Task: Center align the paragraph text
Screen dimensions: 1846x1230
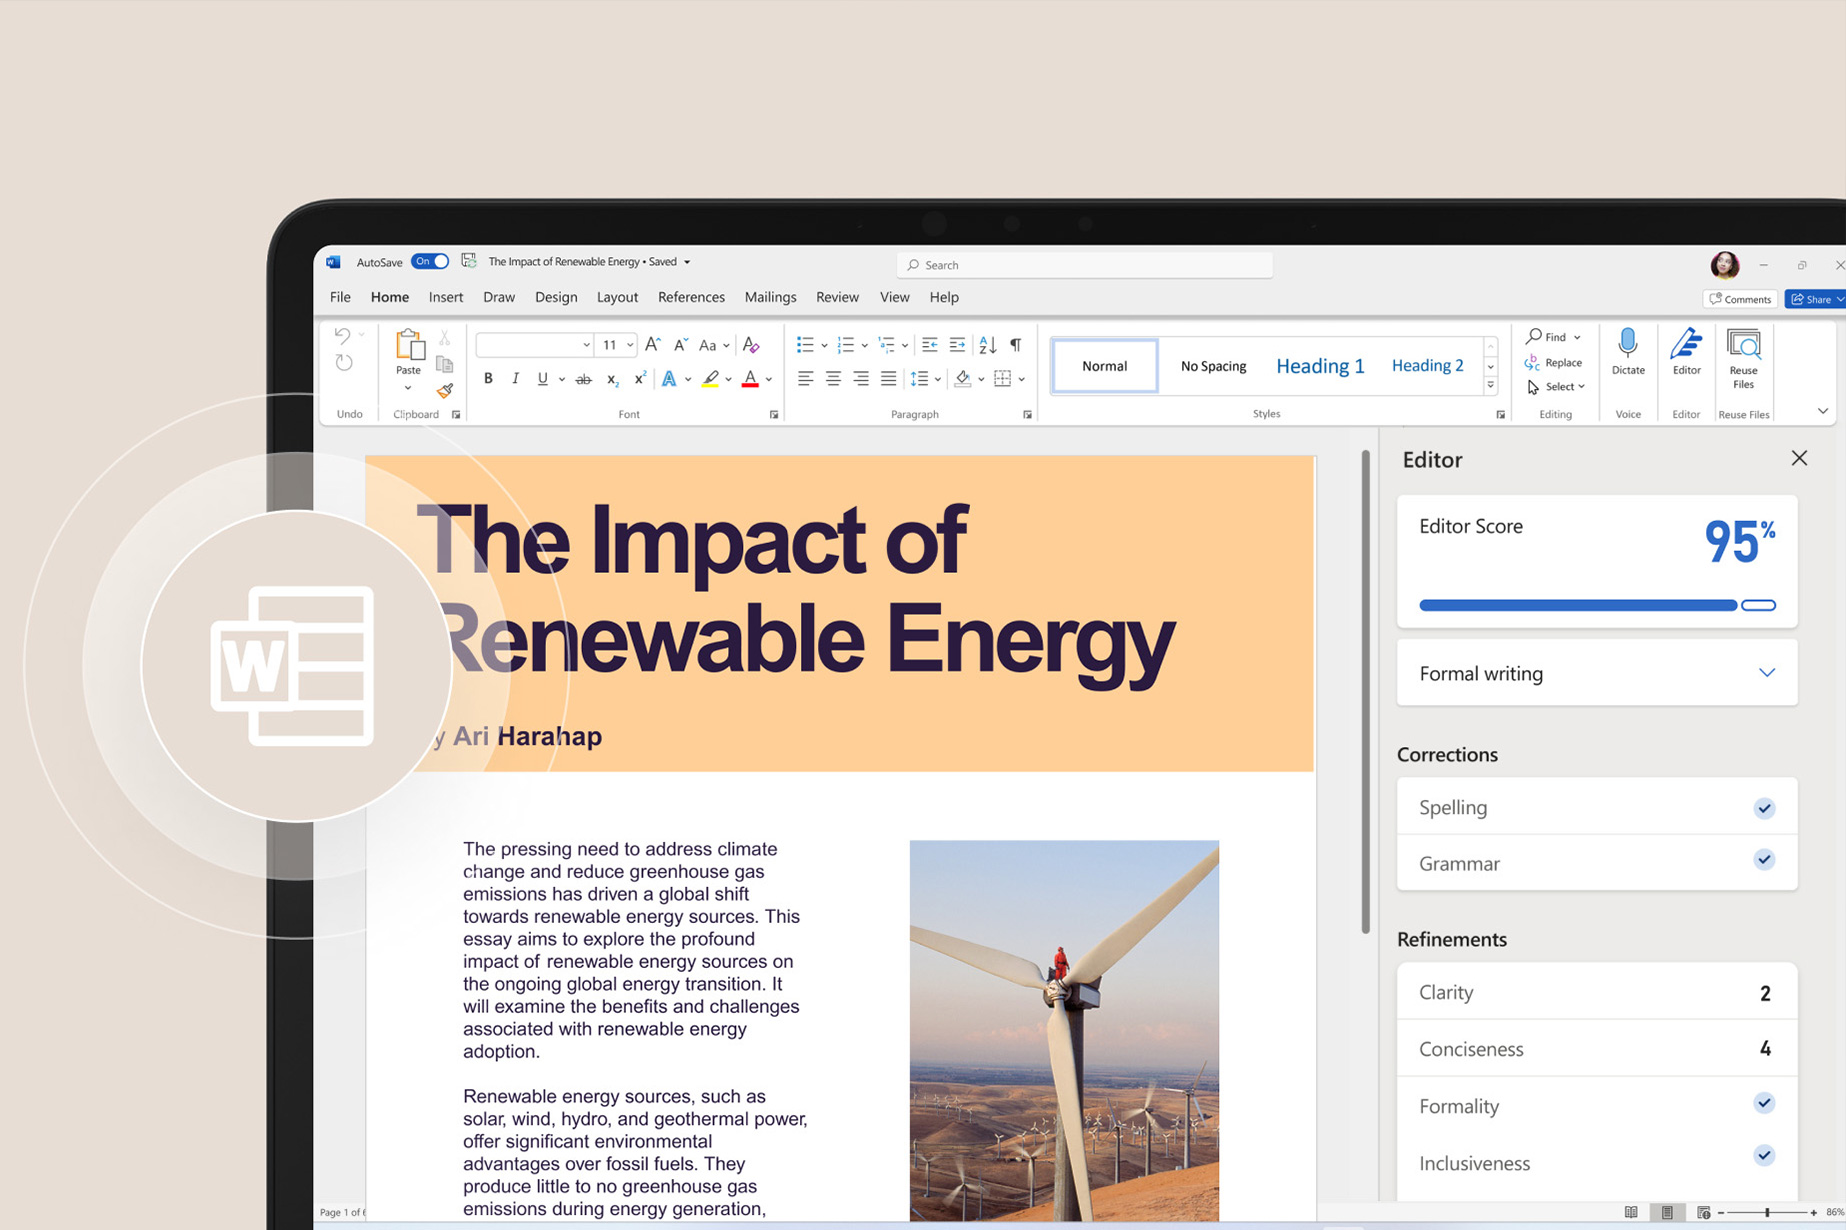Action: [833, 379]
